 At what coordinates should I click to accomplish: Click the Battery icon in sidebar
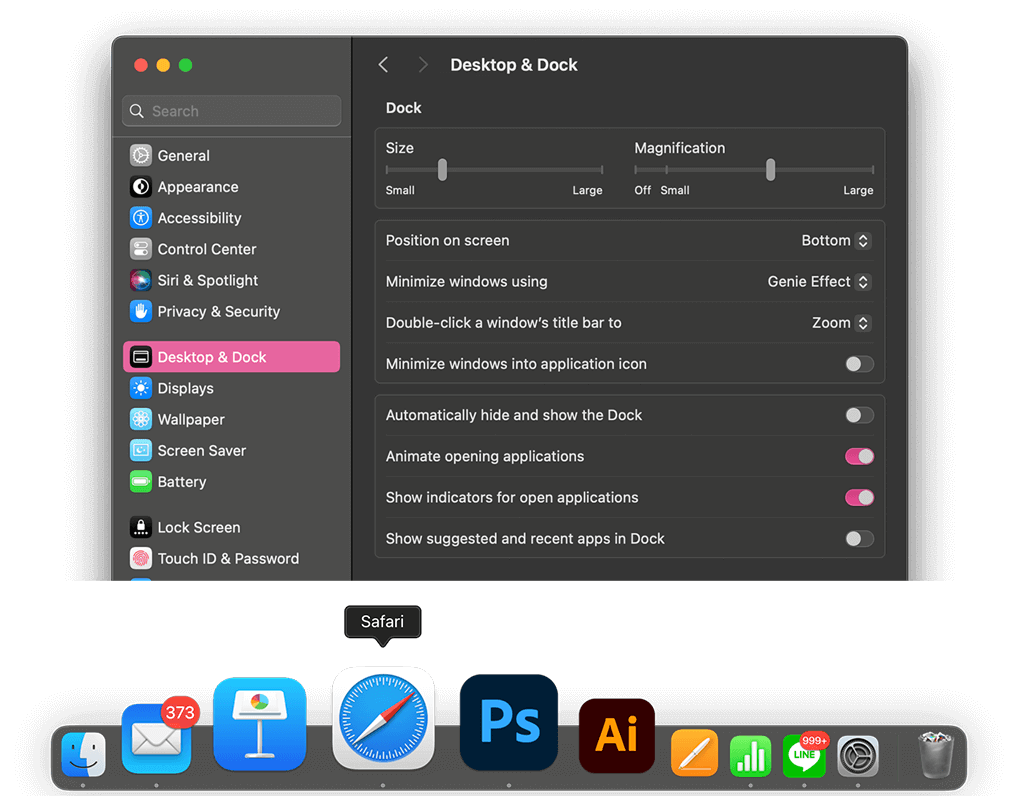[x=140, y=482]
